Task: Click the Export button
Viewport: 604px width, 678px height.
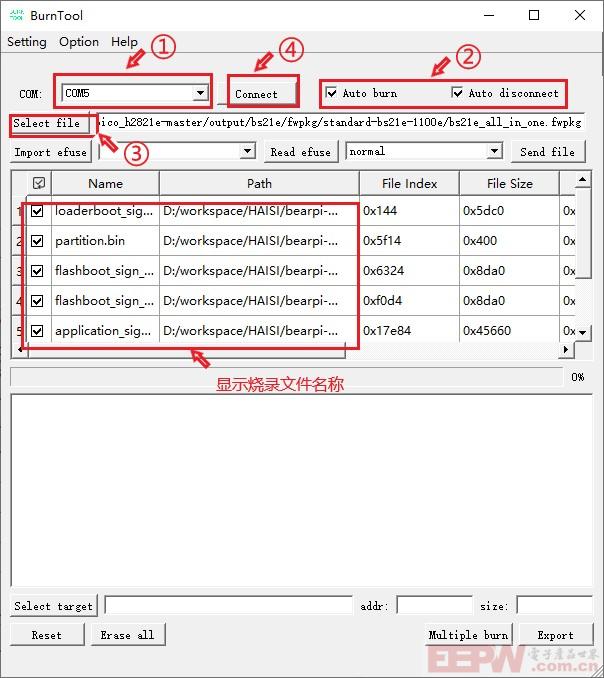Action: (x=556, y=635)
